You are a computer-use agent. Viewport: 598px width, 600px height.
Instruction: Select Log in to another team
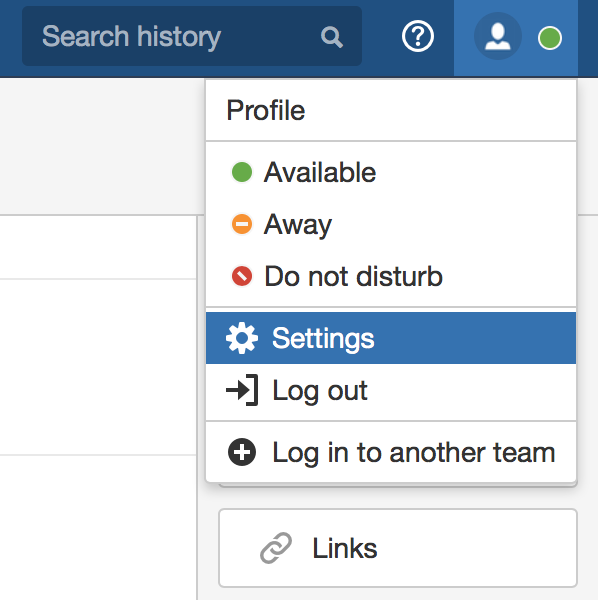pyautogui.click(x=391, y=452)
